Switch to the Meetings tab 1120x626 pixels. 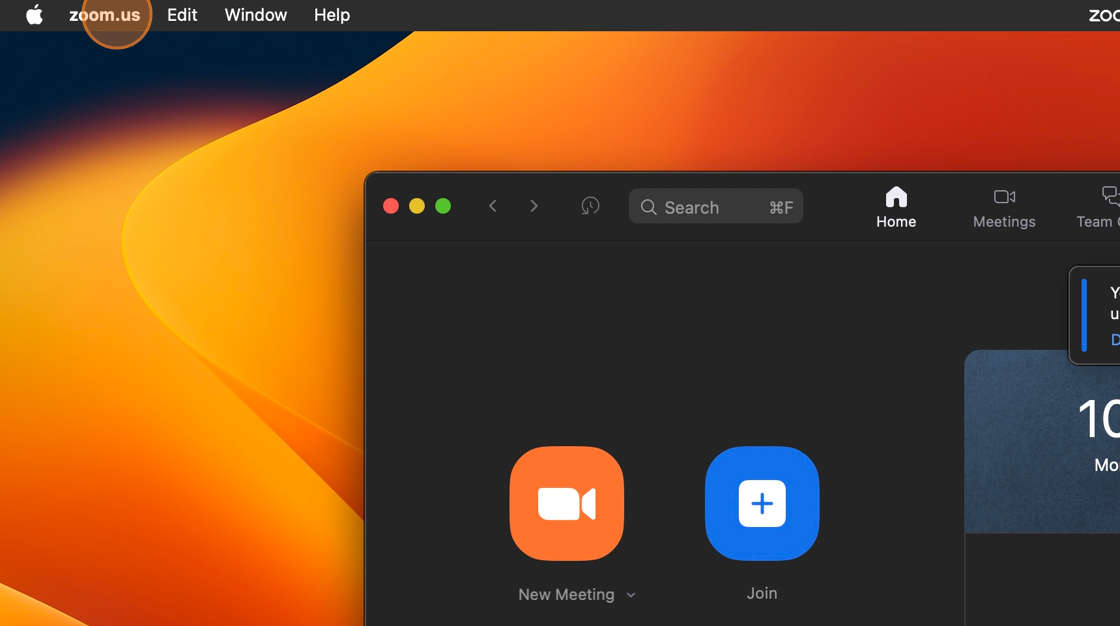coord(1004,208)
